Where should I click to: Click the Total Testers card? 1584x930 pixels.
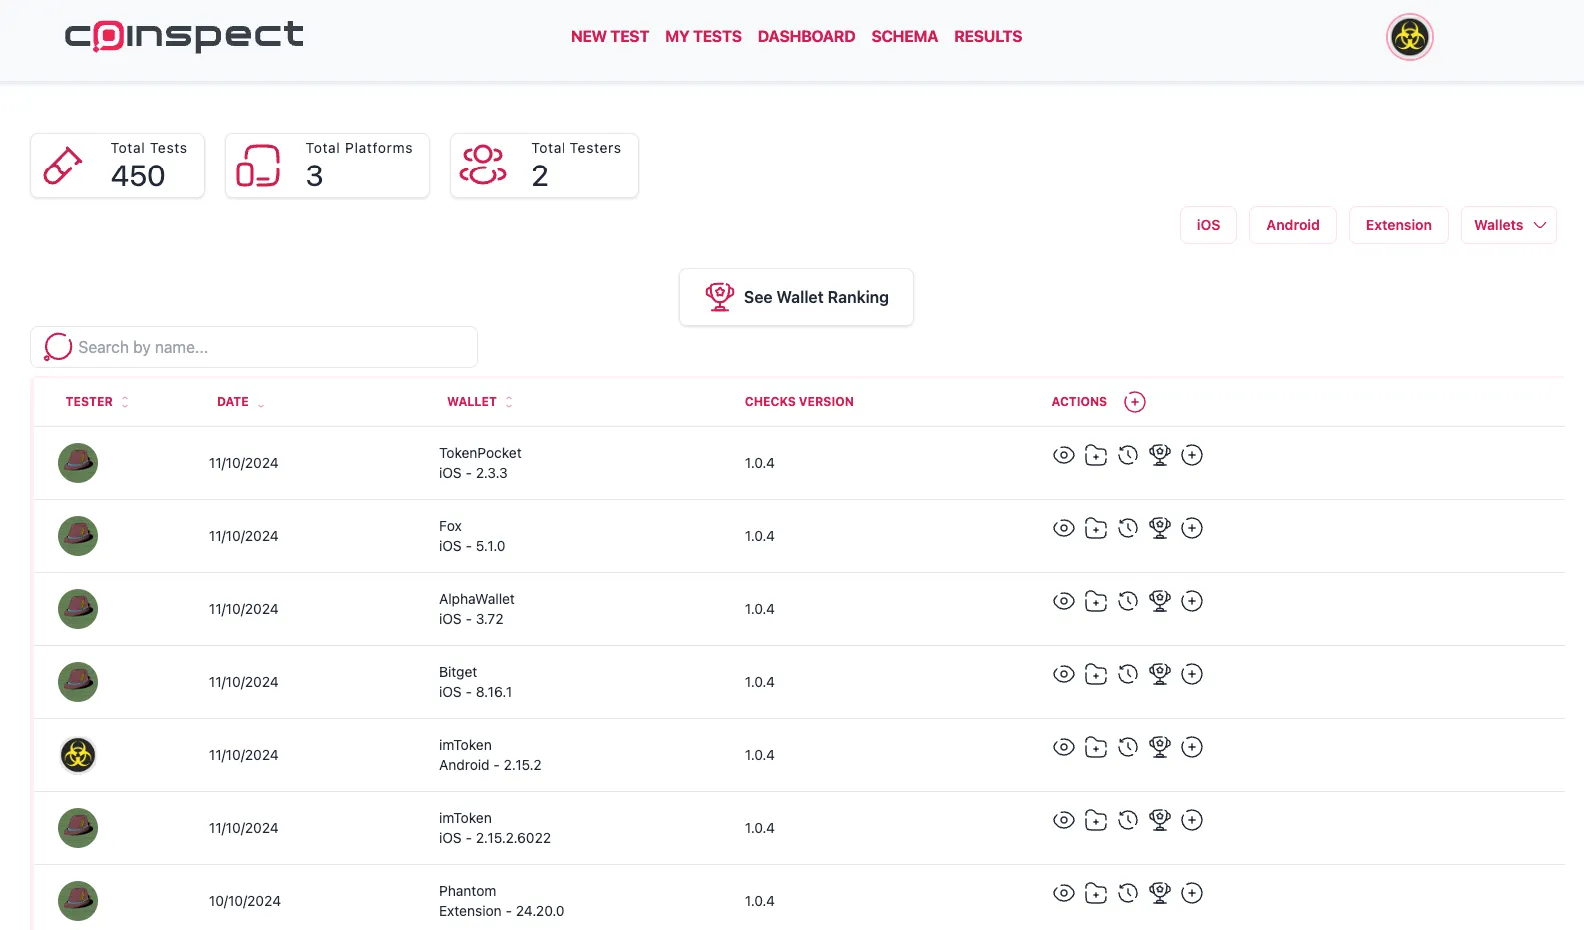click(544, 166)
